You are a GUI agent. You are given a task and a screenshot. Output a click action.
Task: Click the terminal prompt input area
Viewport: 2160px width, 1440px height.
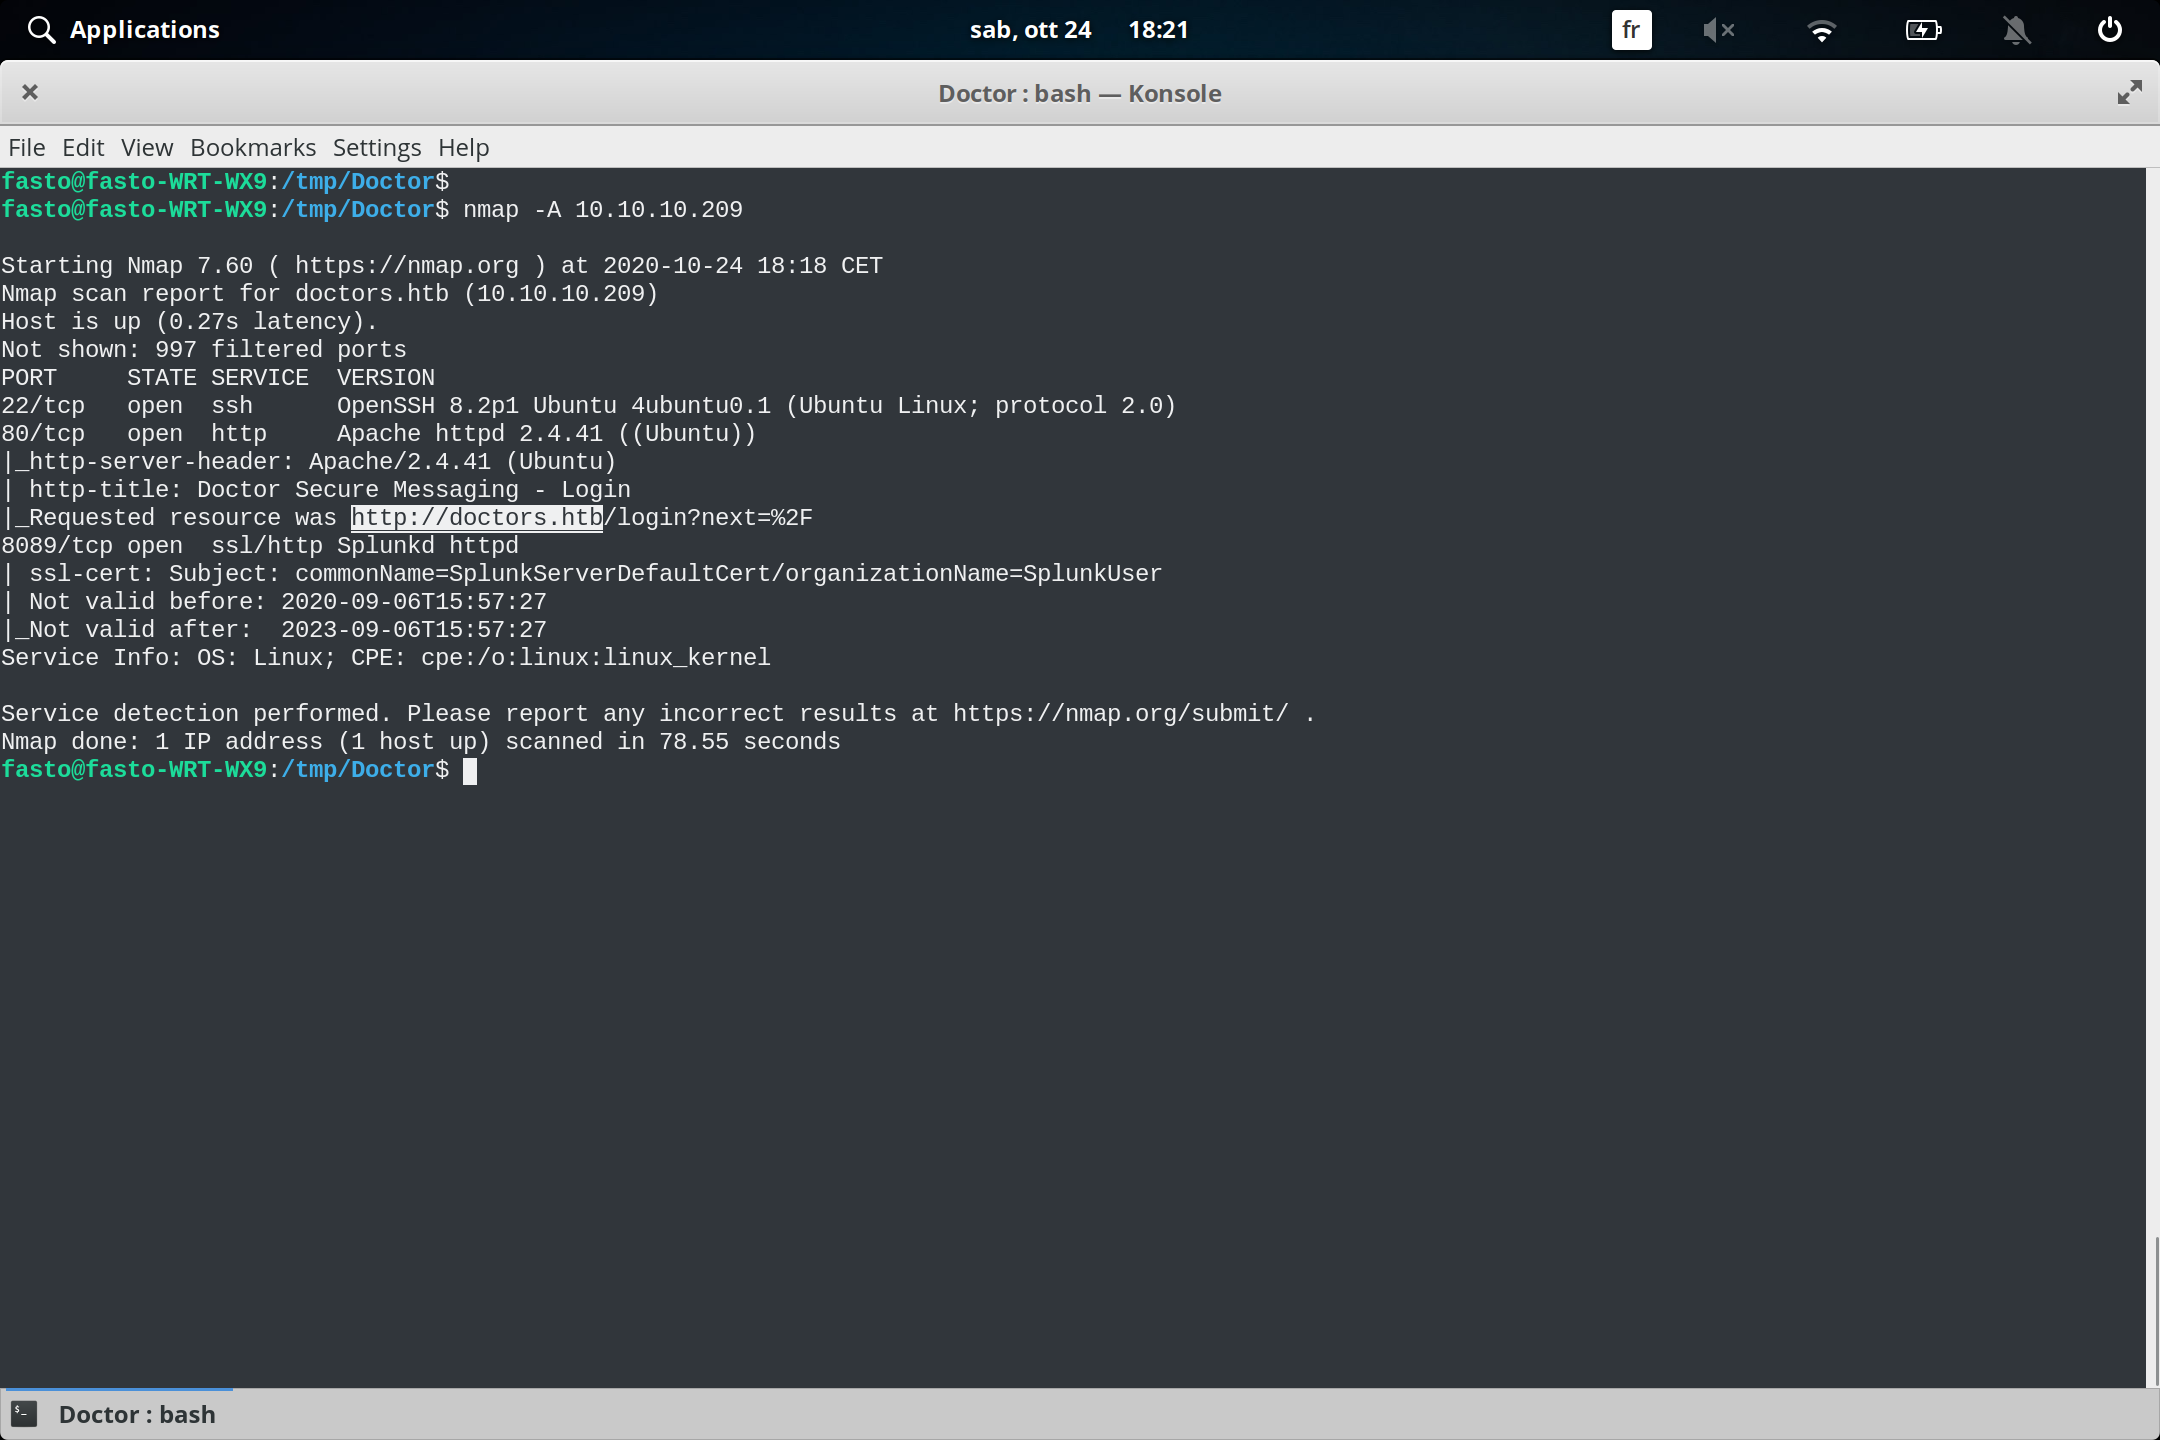coord(470,769)
